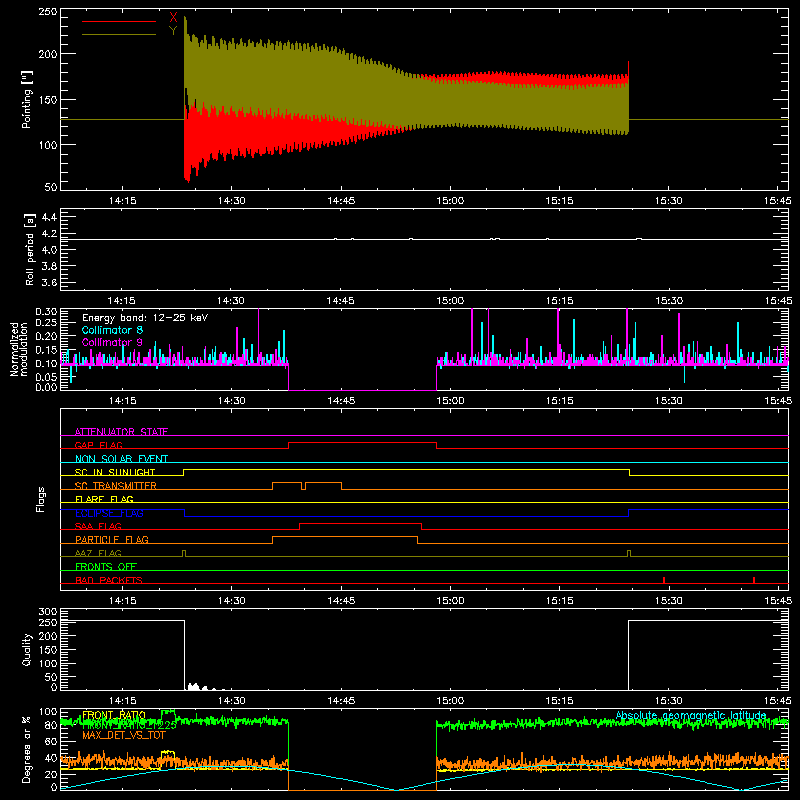800x800 pixels.
Task: Click the SAA_FLAG label
Action: tap(98, 526)
